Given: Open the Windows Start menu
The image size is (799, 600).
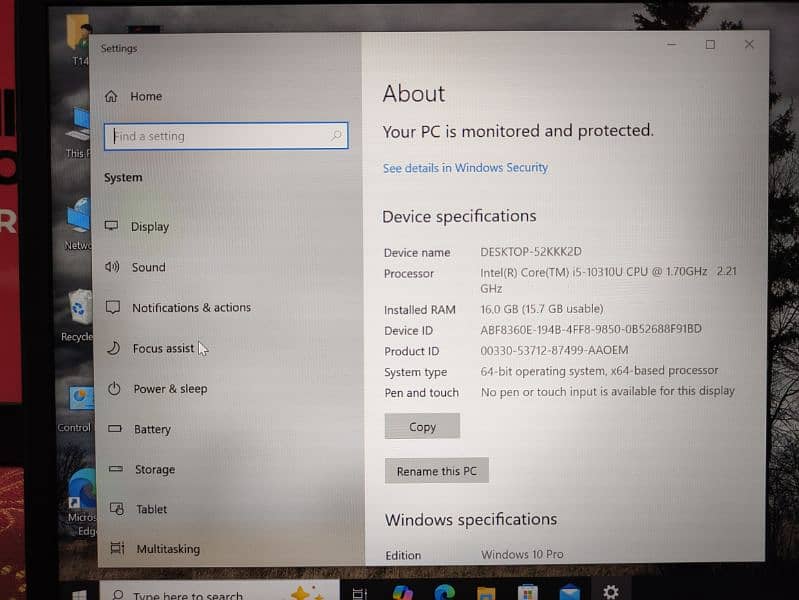Looking at the screenshot, I should [x=80, y=594].
